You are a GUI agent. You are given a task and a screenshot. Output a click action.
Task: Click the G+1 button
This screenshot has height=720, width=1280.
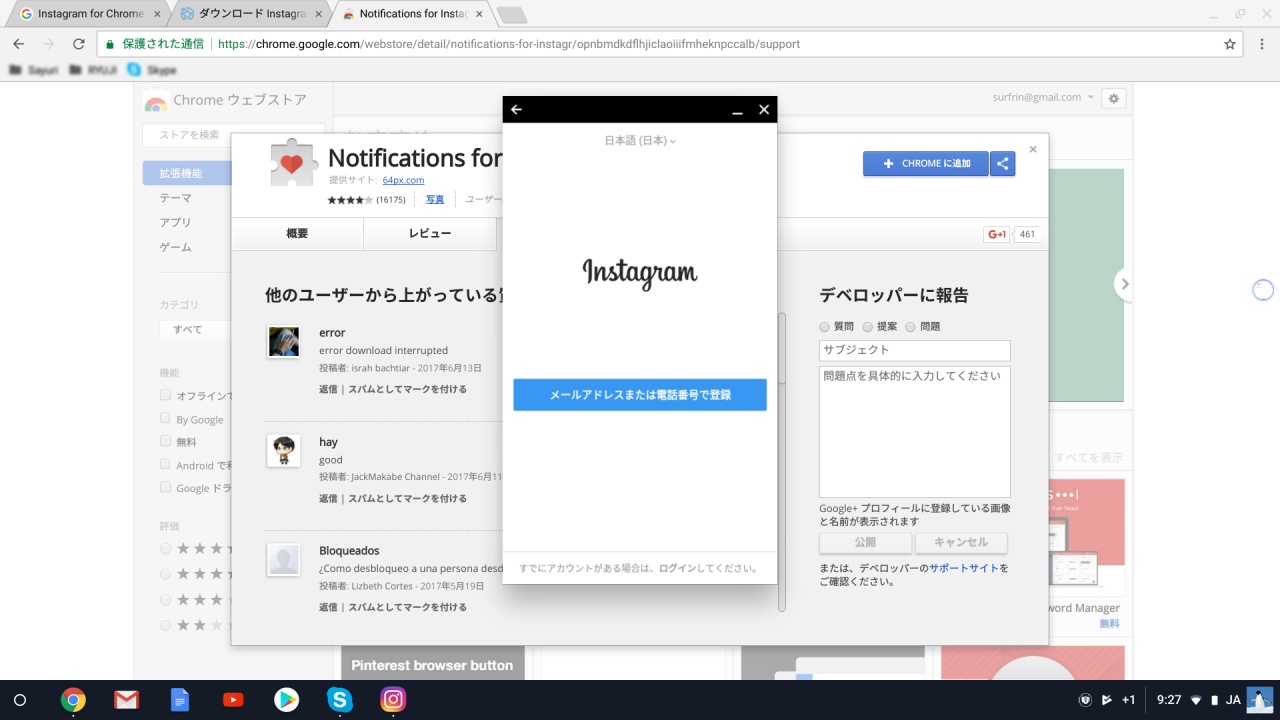[x=997, y=235]
